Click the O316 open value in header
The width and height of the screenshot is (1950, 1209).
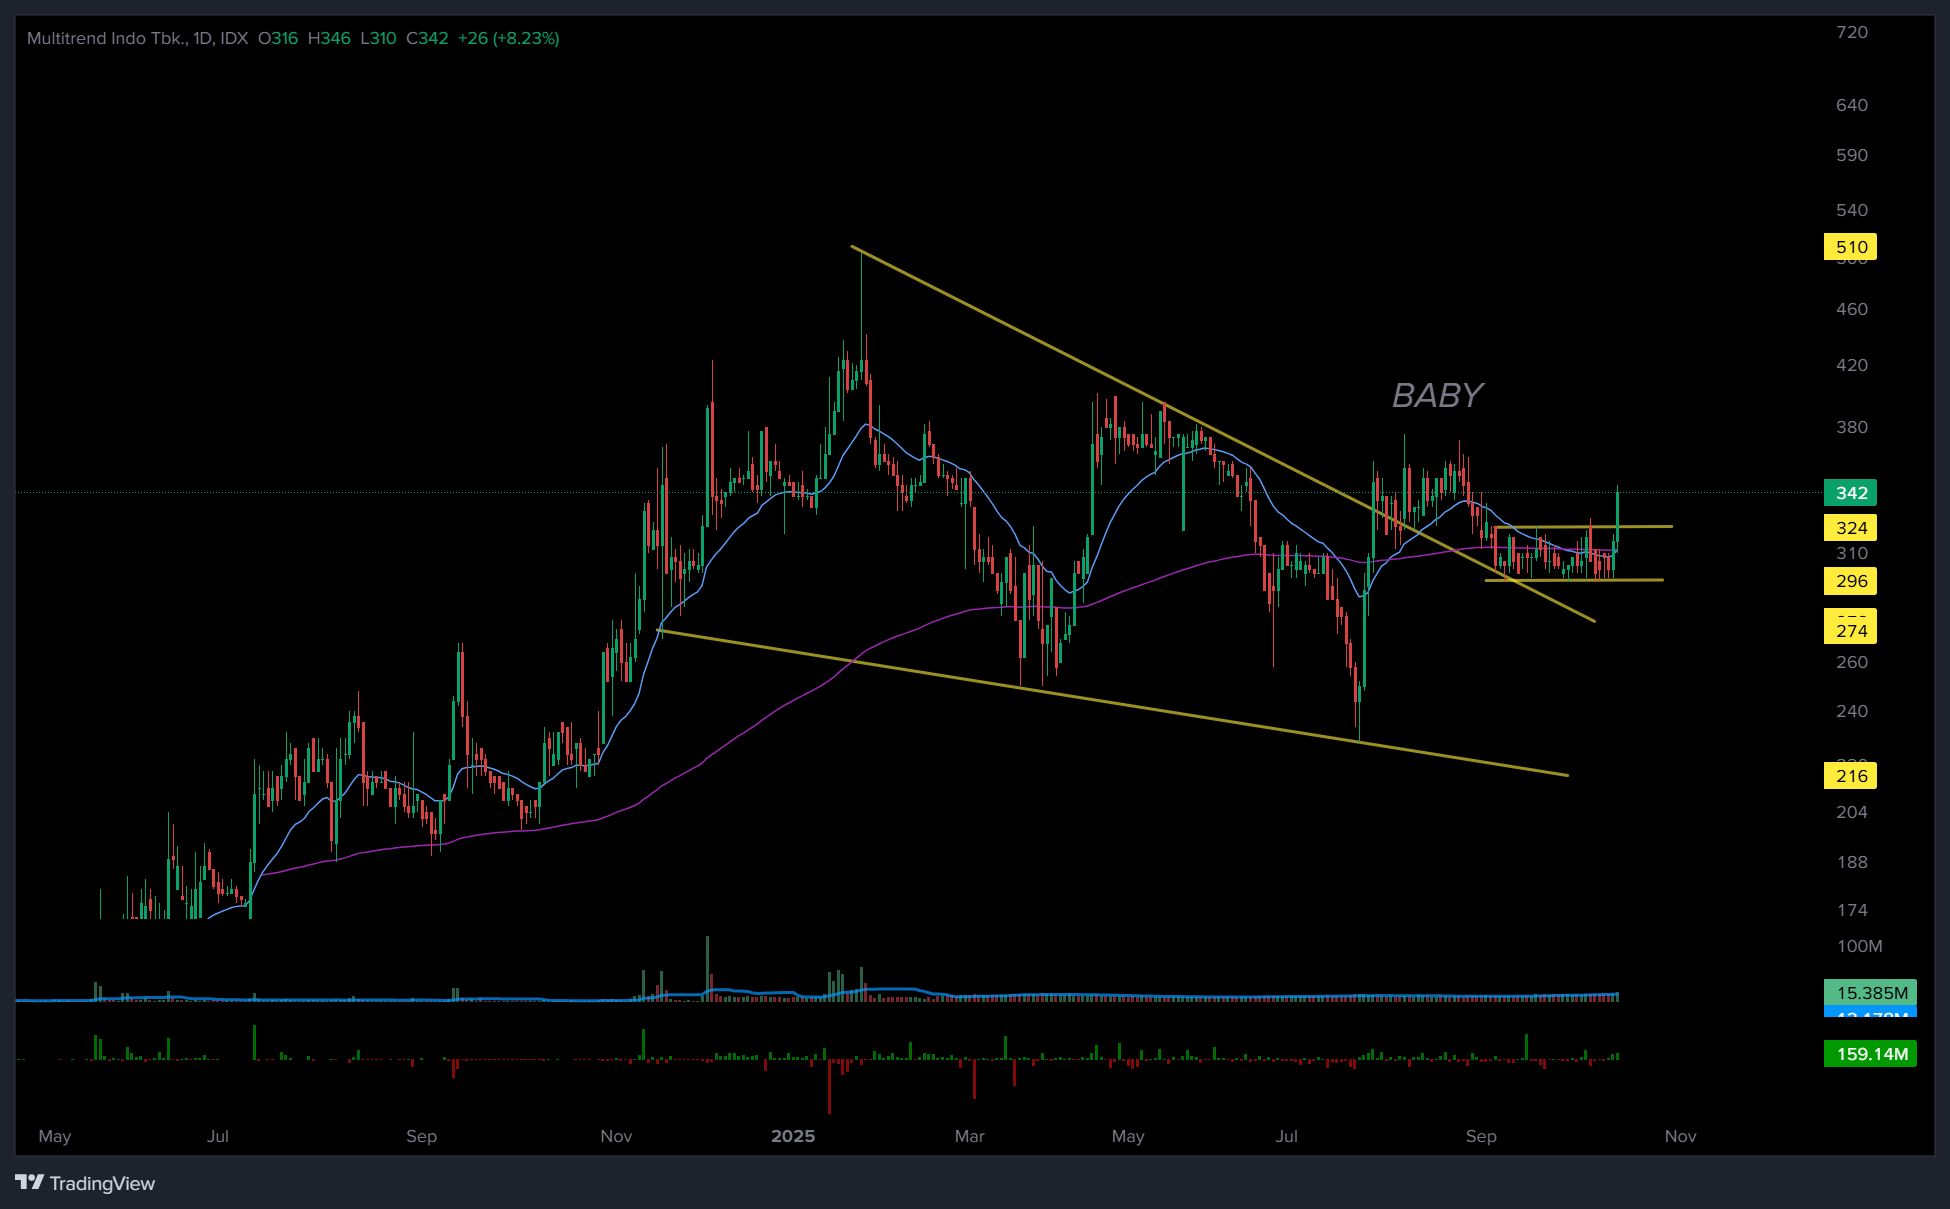278,38
